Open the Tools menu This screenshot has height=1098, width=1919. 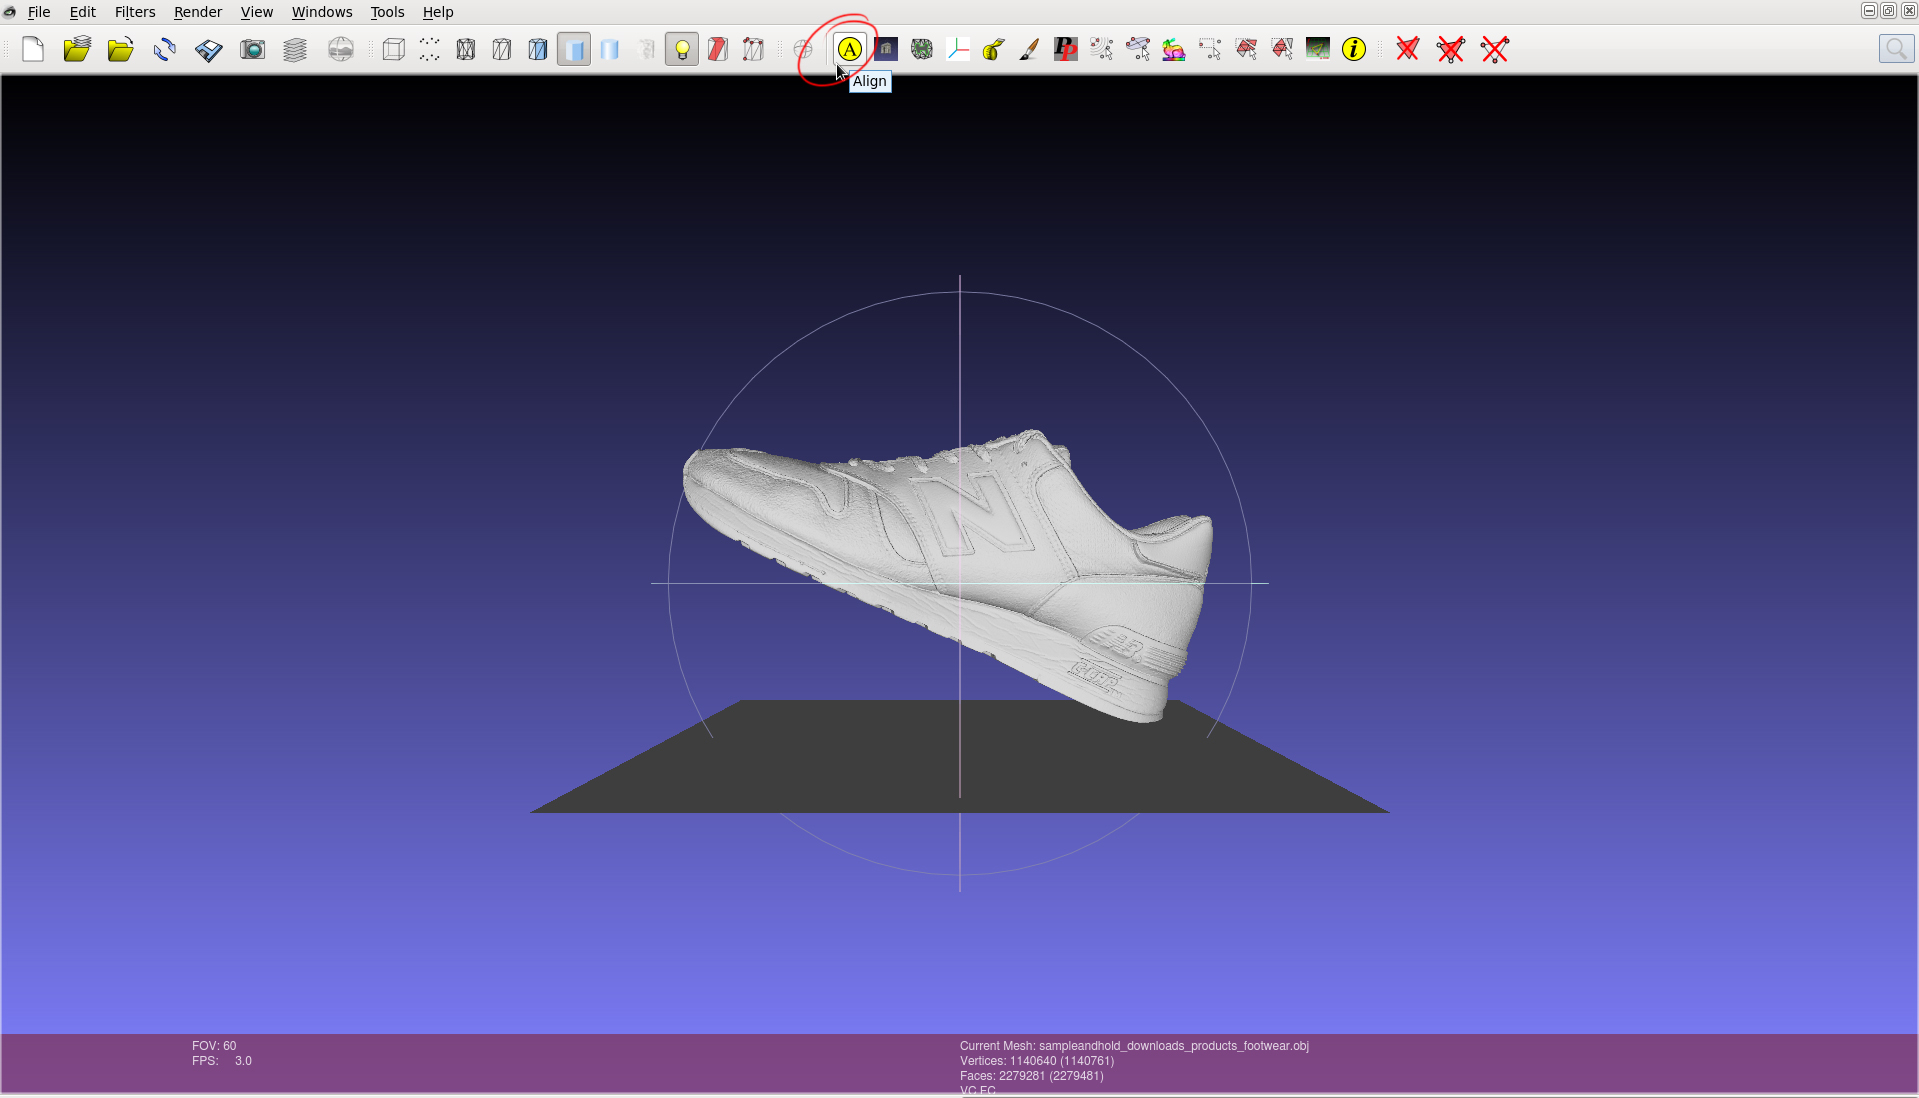click(x=387, y=12)
